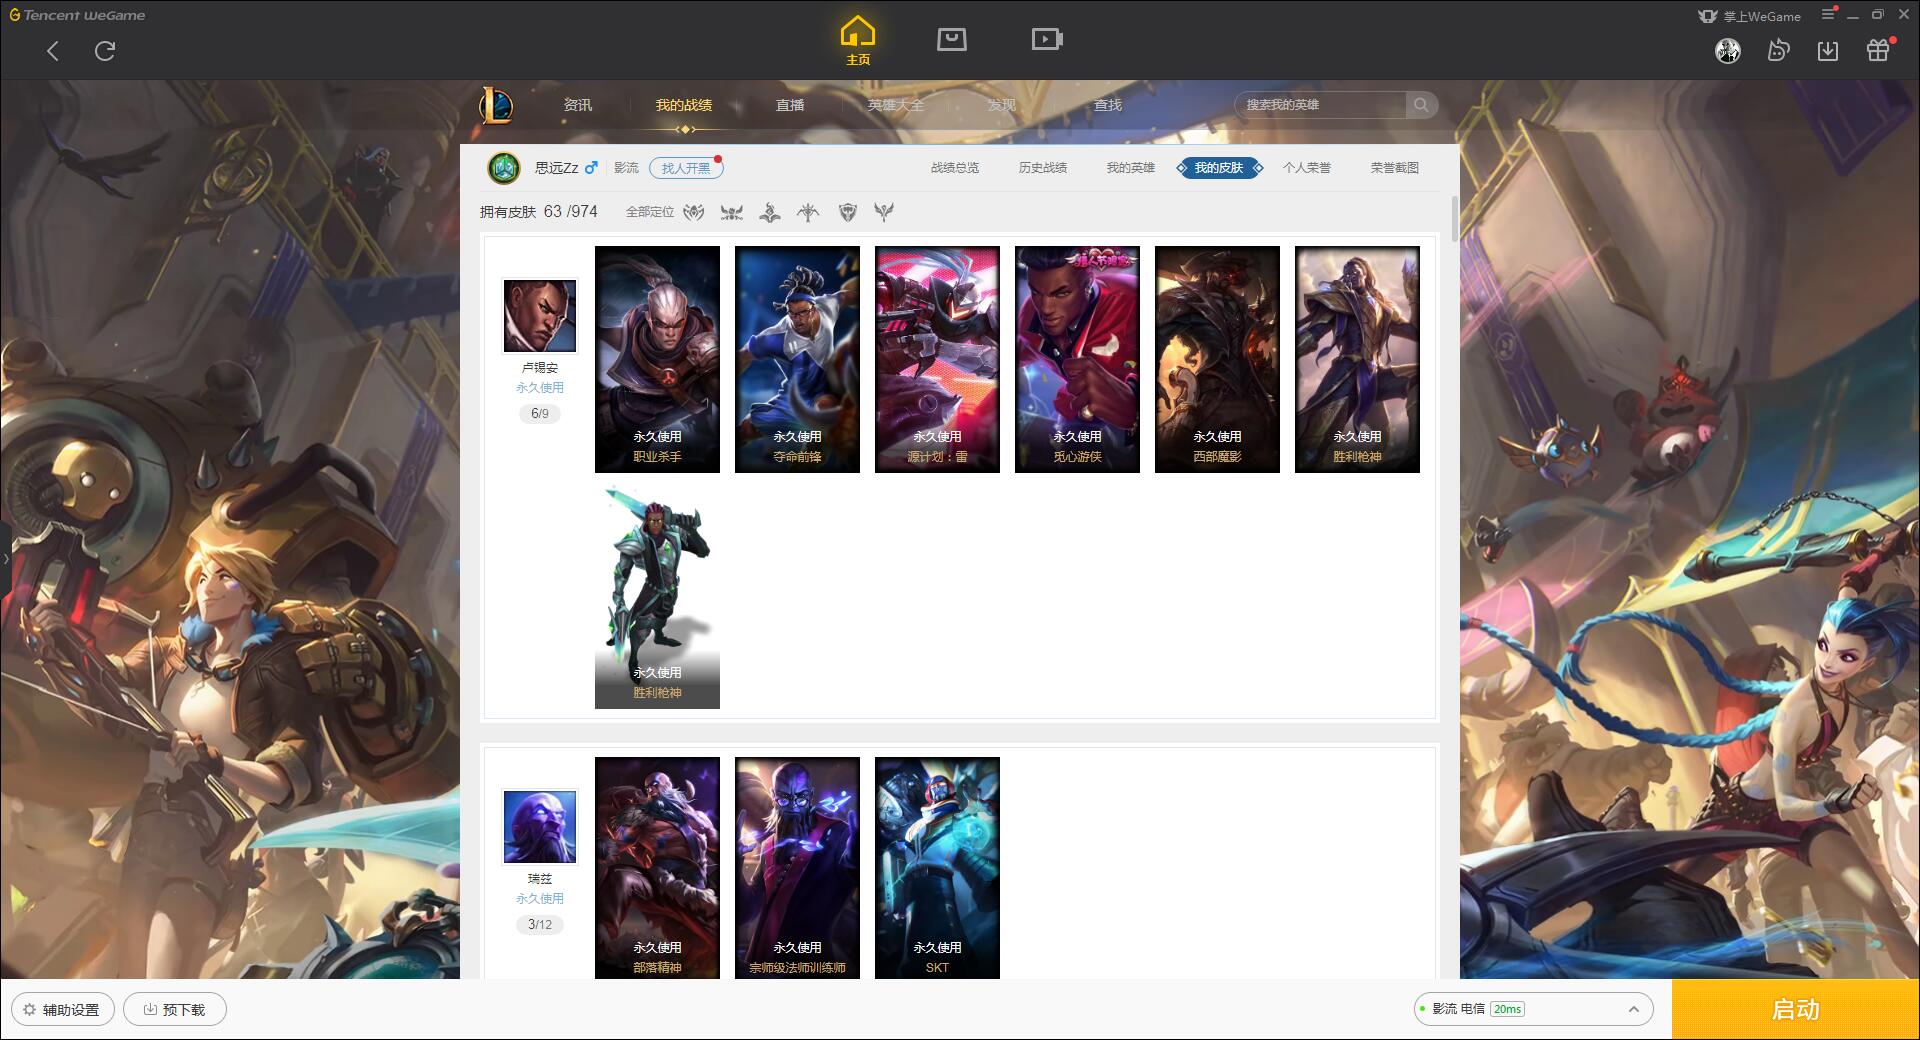
Task: Open the store bag icon in top bar
Action: (x=951, y=39)
